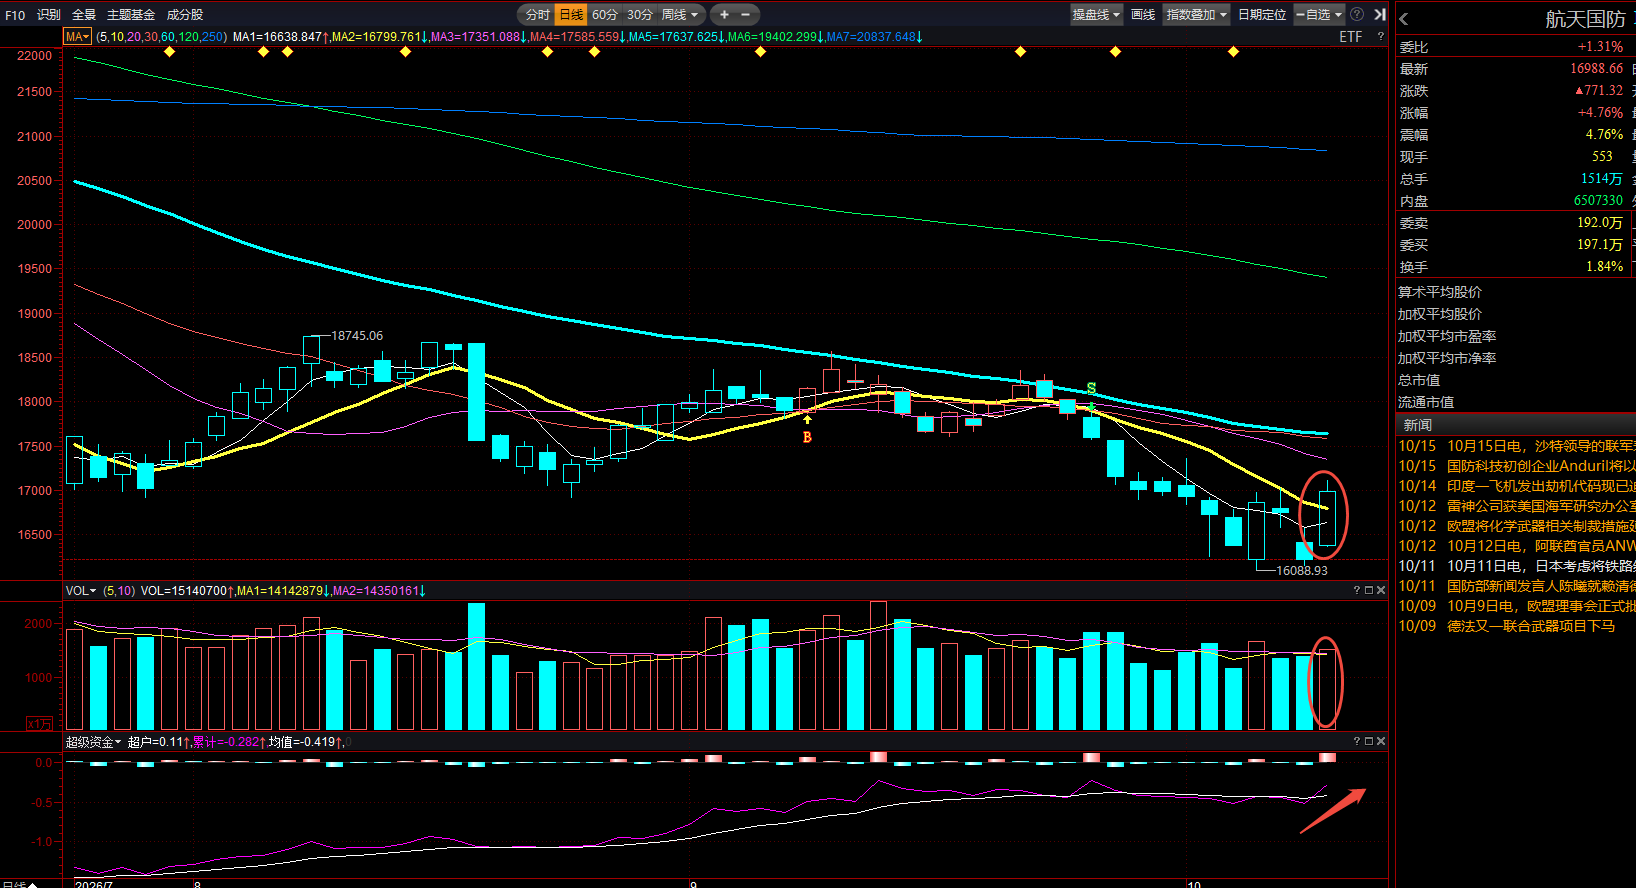Switch chart to 分时 intraday view
Screen dimensions: 1636x888
coord(538,14)
